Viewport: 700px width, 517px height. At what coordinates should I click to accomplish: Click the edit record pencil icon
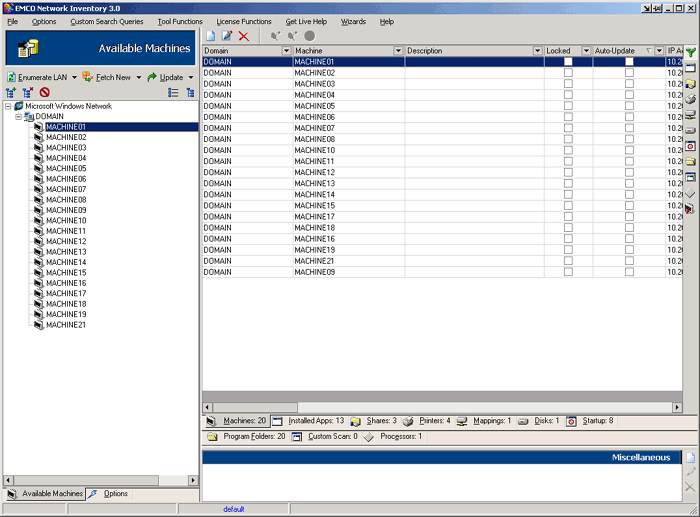(227, 36)
